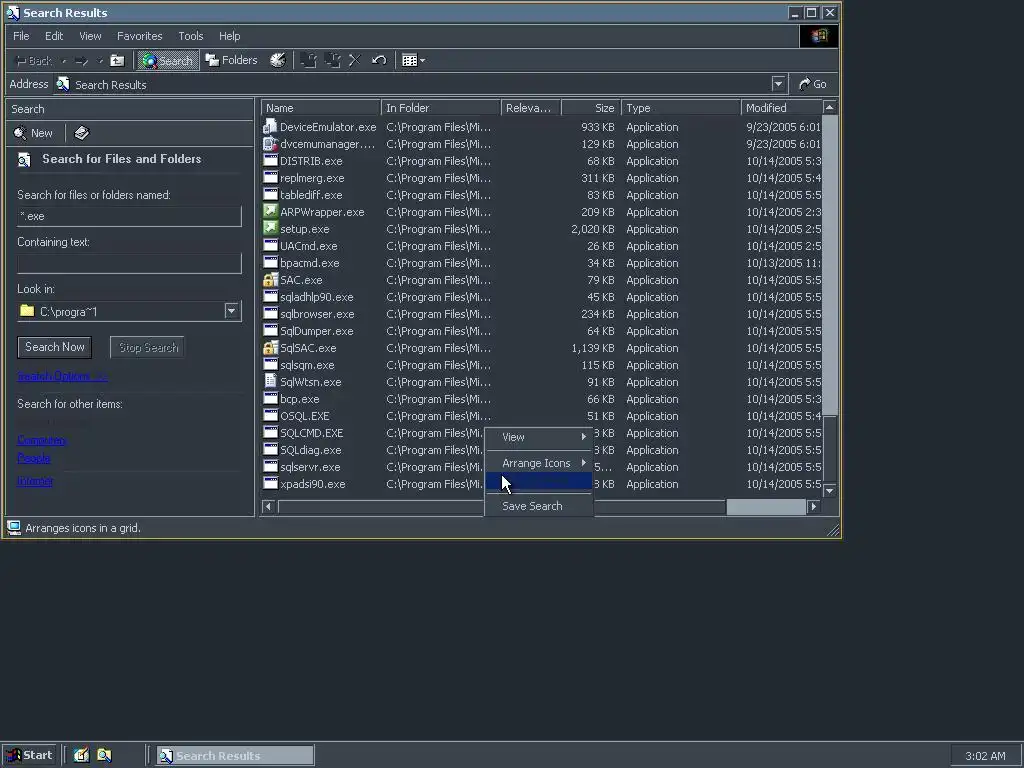Click the vertical scrollbar up arrow

click(829, 107)
